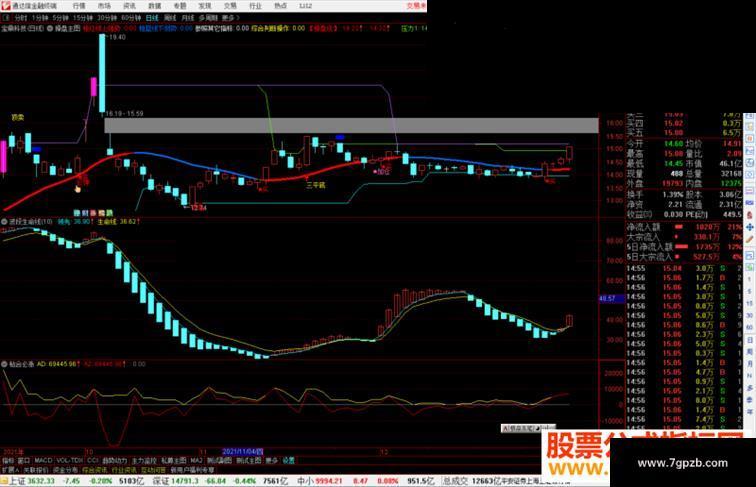The width and height of the screenshot is (756, 487).
Task: Expand the 扩展 panel toggle
Action: coord(10,469)
